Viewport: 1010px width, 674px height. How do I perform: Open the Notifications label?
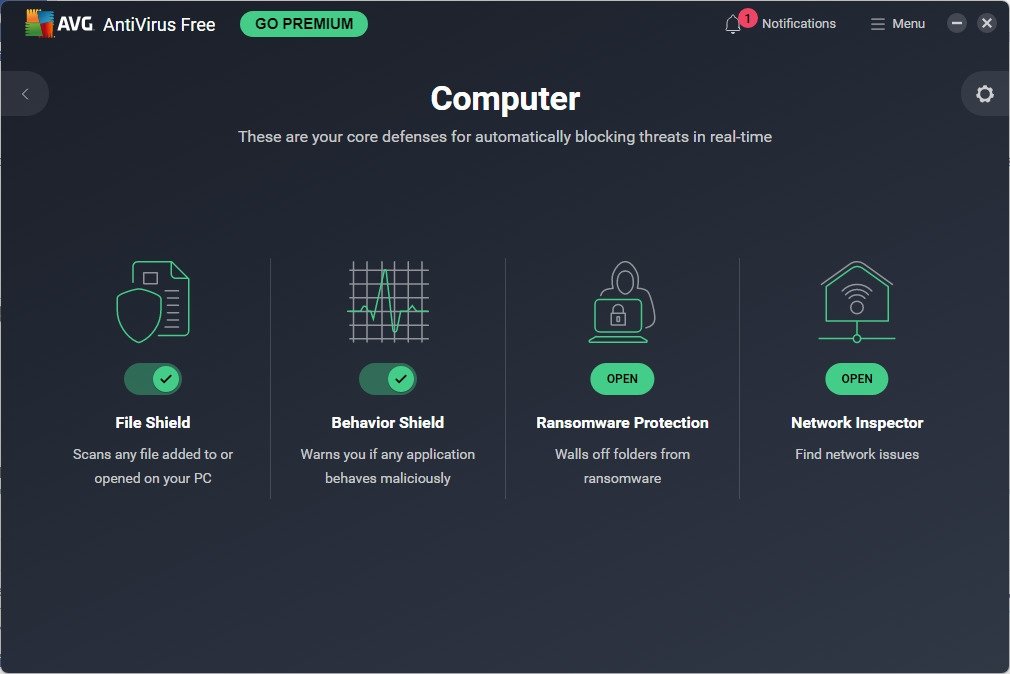pos(799,24)
